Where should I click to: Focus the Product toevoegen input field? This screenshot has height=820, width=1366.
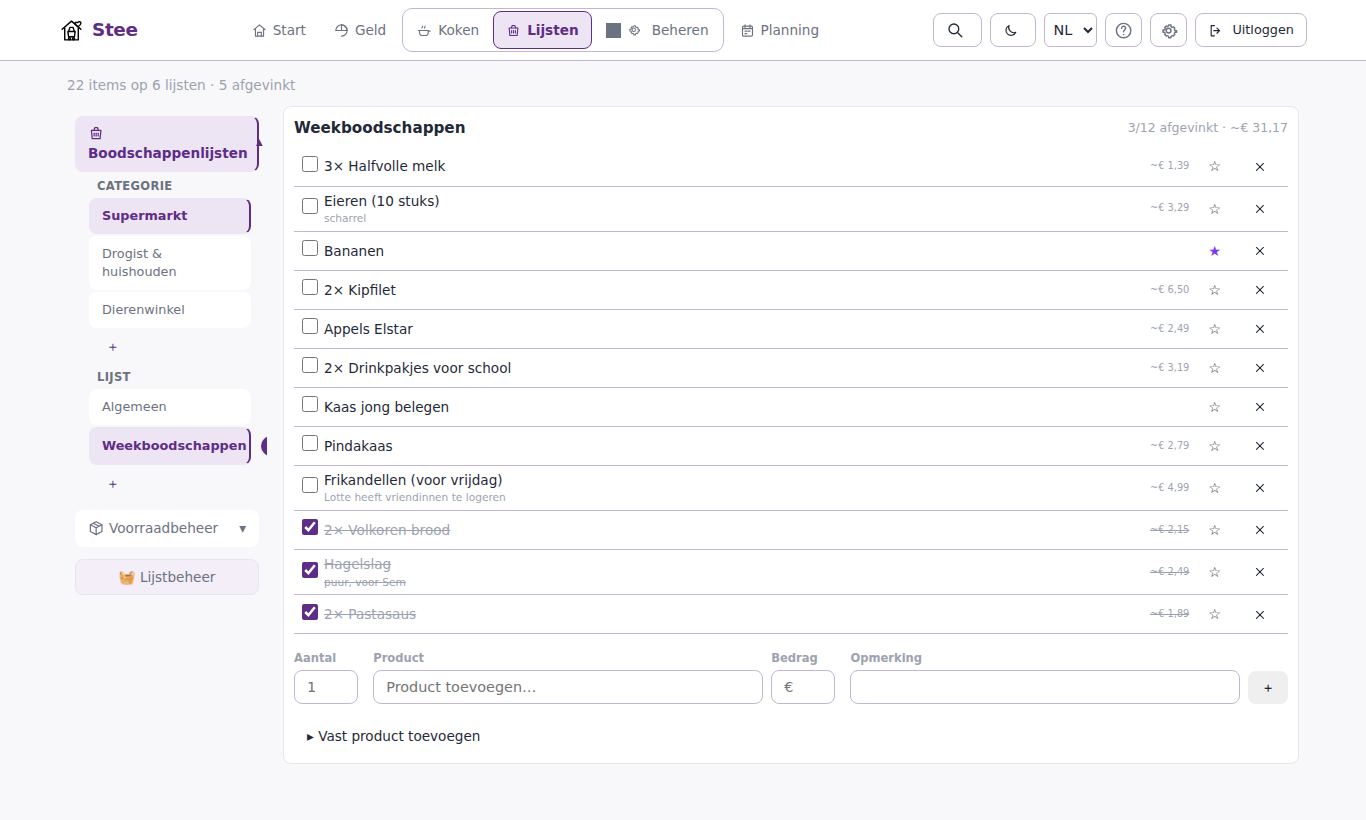click(x=568, y=687)
